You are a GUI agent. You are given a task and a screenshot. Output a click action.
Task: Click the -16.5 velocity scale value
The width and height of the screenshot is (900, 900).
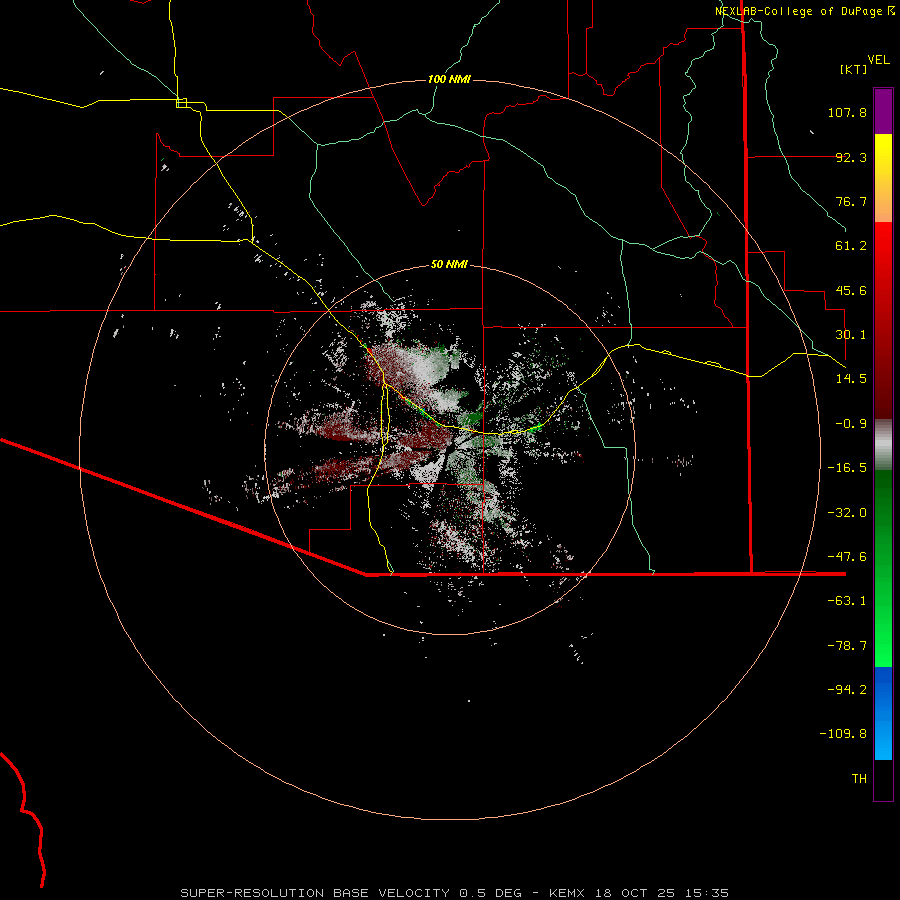847,468
